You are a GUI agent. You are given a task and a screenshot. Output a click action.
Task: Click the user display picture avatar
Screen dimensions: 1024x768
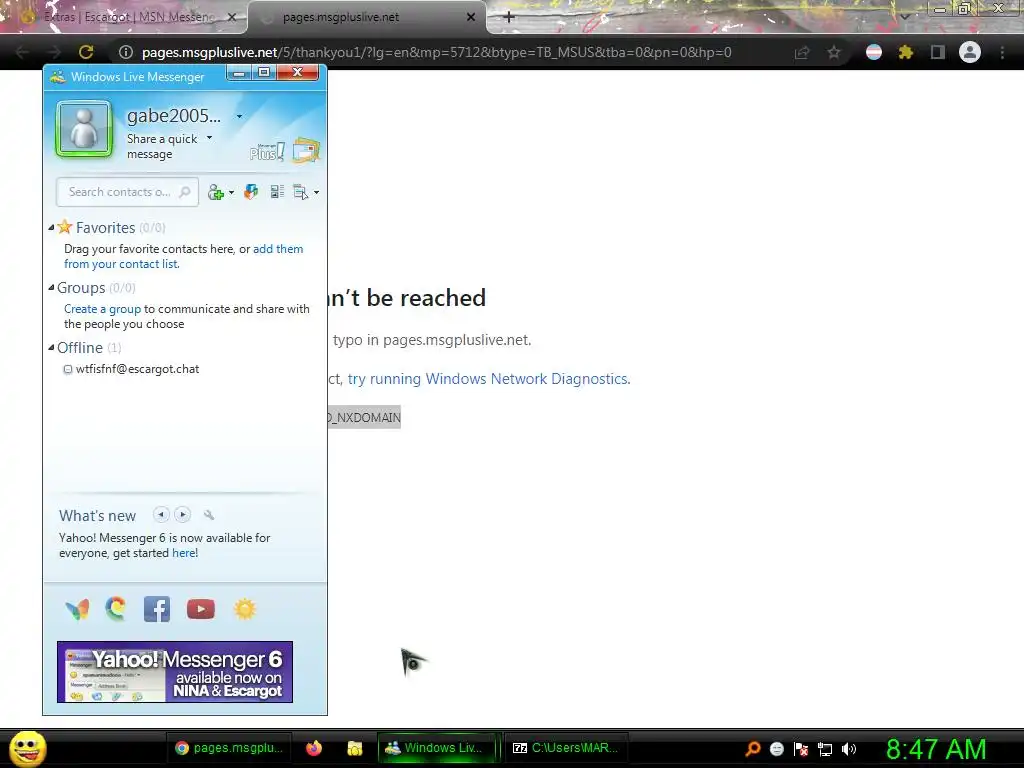pyautogui.click(x=84, y=129)
